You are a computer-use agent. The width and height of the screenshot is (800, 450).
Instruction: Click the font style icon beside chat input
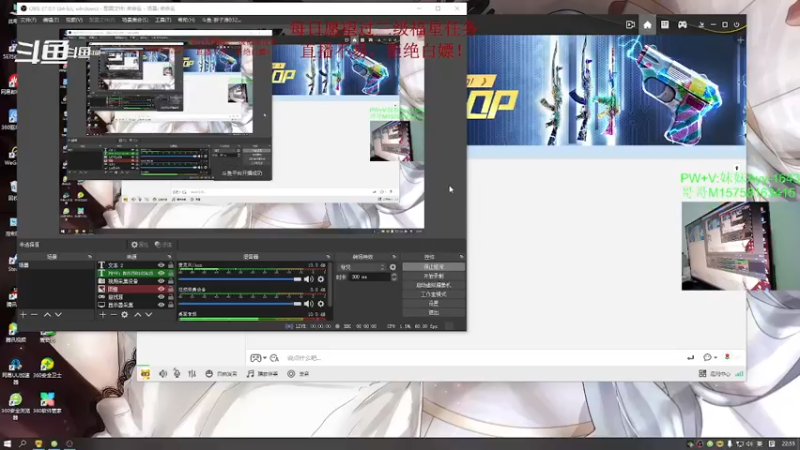click(274, 358)
